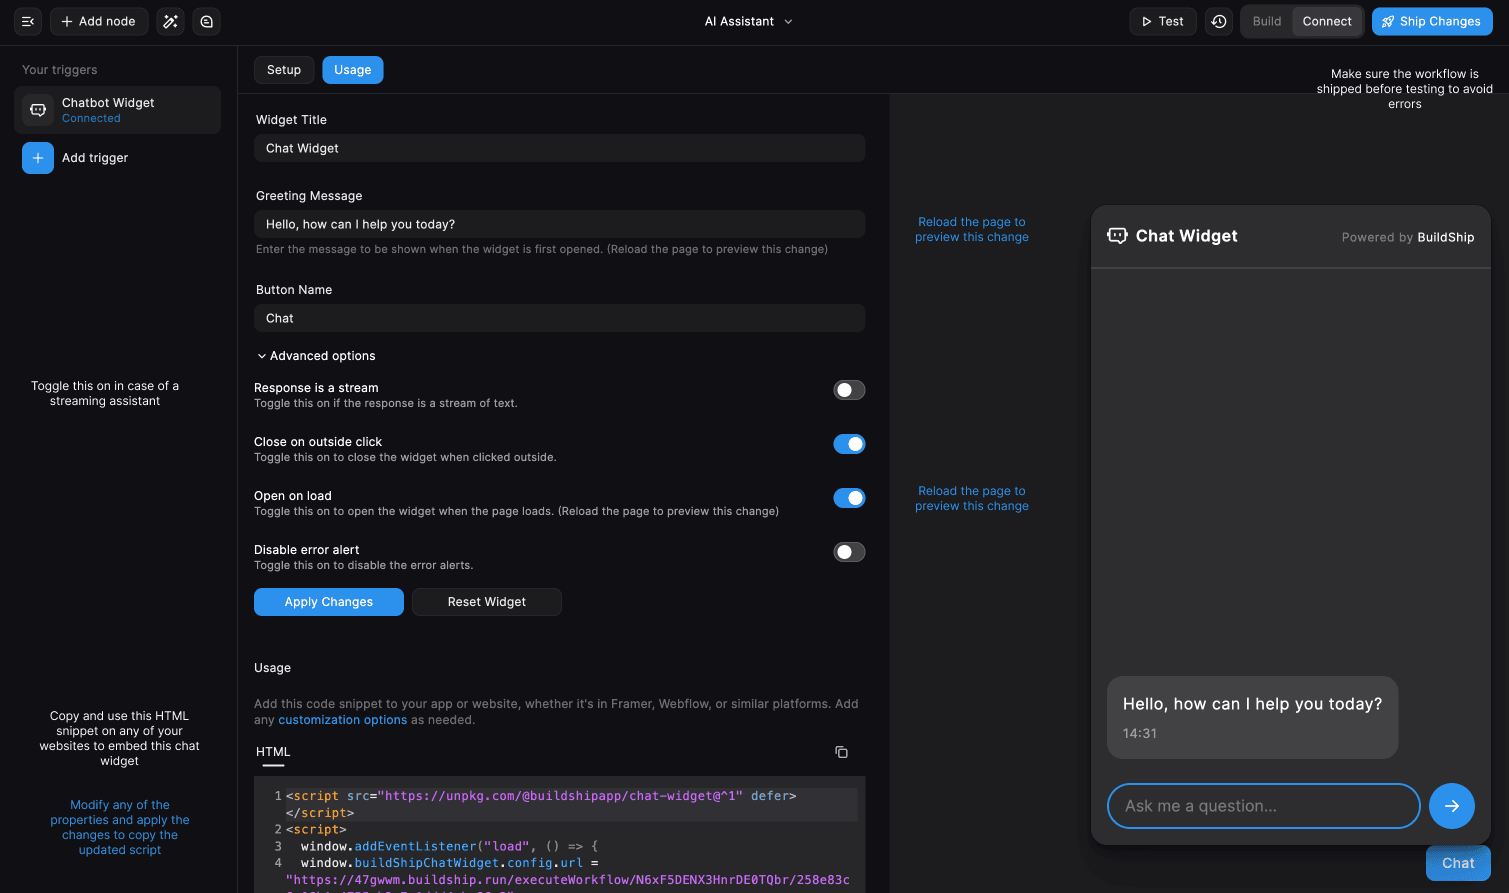Toggle Response is a stream switch
Viewport: 1509px width, 893px height.
(849, 390)
